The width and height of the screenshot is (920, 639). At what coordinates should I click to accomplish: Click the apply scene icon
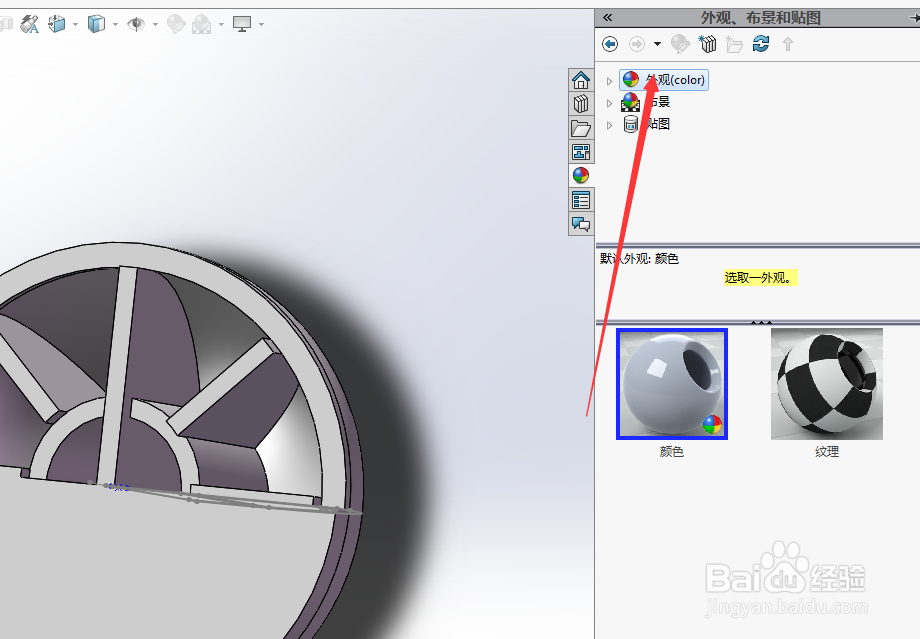pyautogui.click(x=201, y=24)
